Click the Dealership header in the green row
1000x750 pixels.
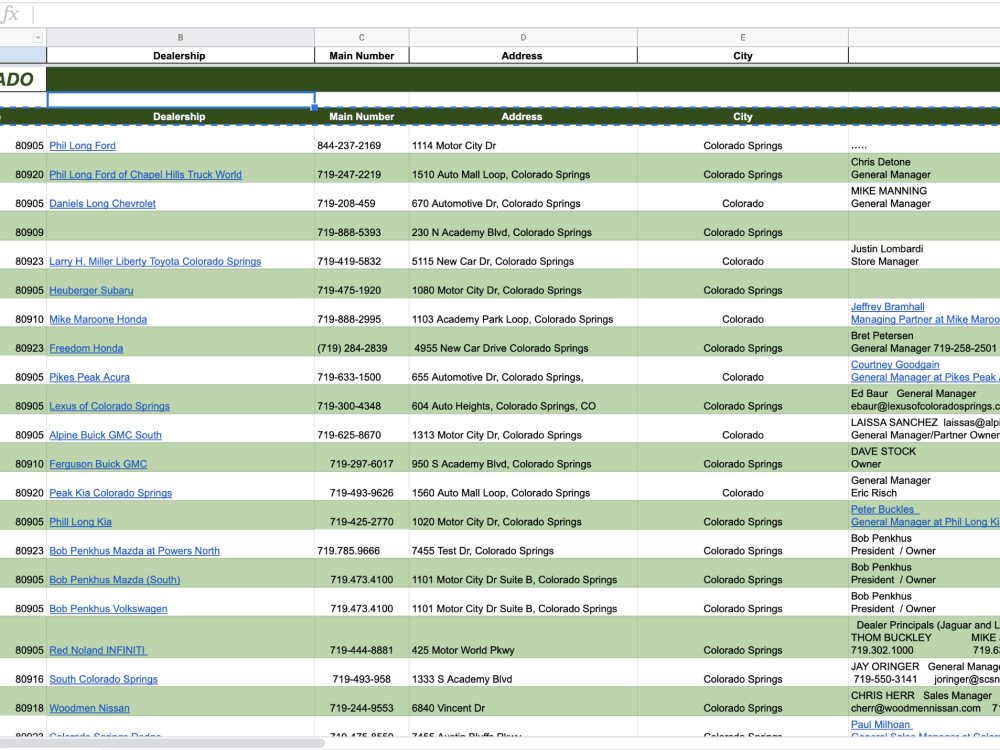point(179,117)
